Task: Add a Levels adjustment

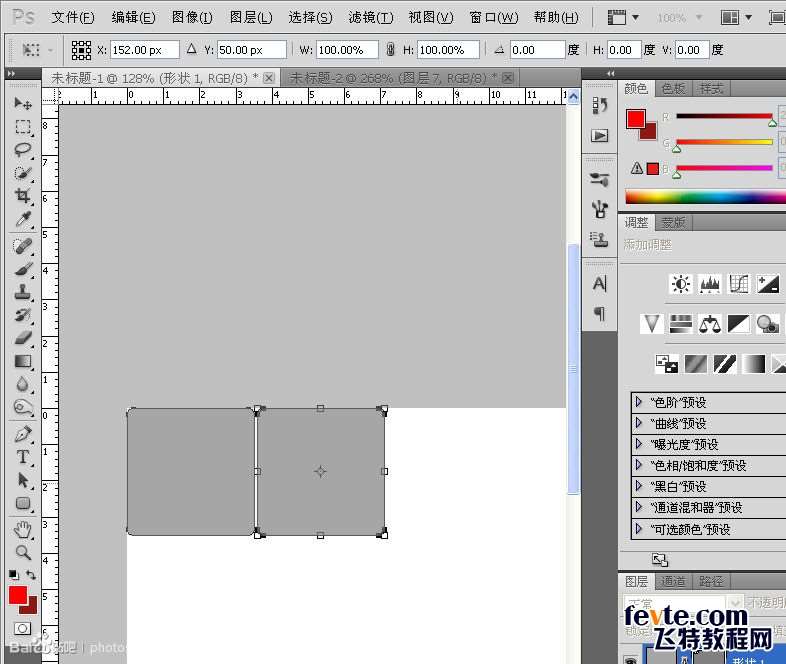Action: point(710,284)
